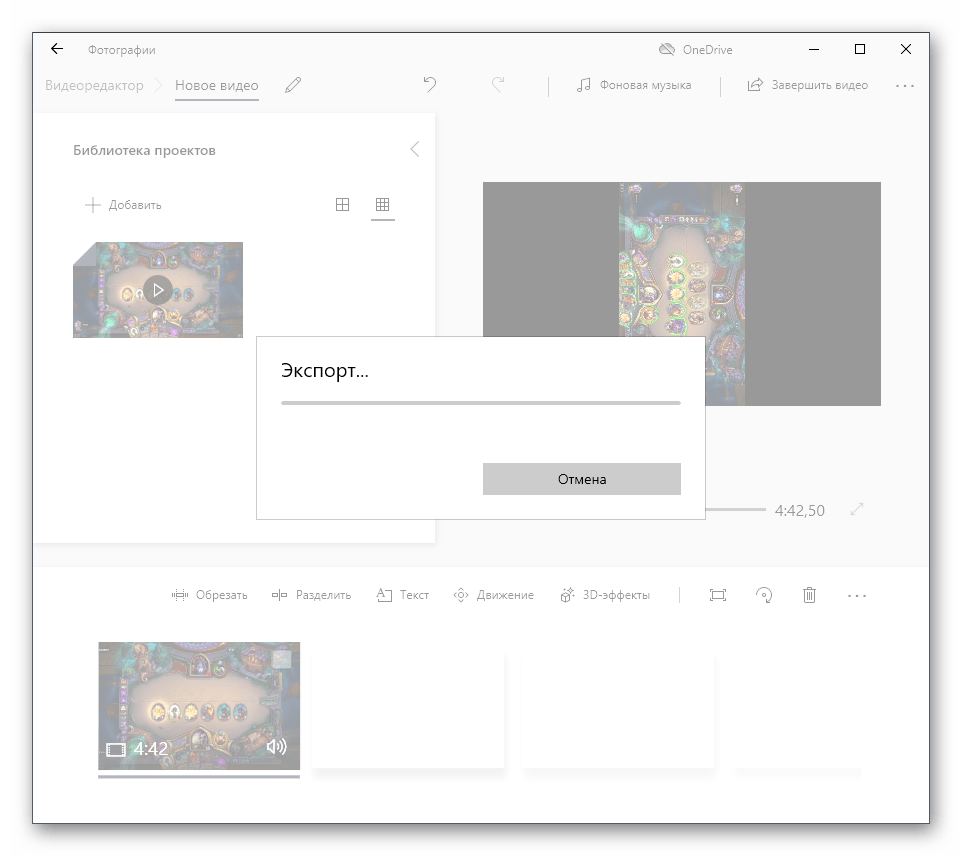The height and width of the screenshot is (856, 962).
Task: Click the redo arrow icon
Action: 498,85
